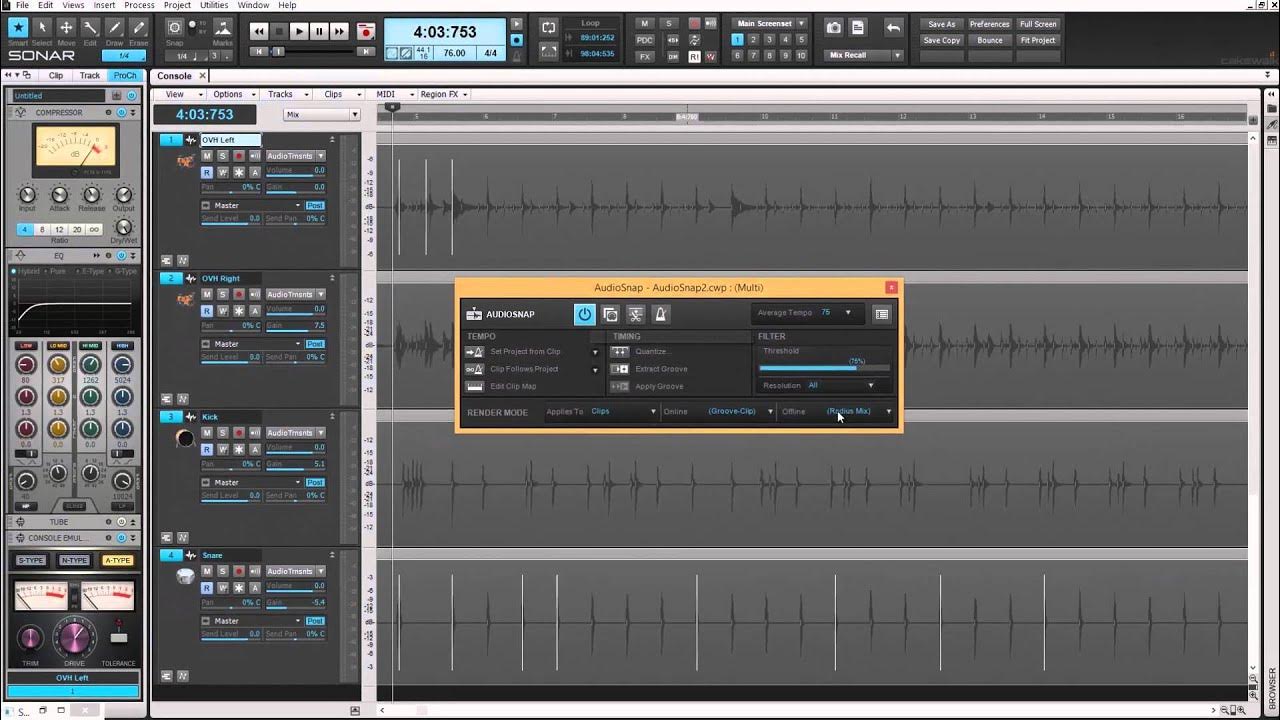Click the transport Record button
Viewport: 1280px width, 720px height.
[x=365, y=32]
